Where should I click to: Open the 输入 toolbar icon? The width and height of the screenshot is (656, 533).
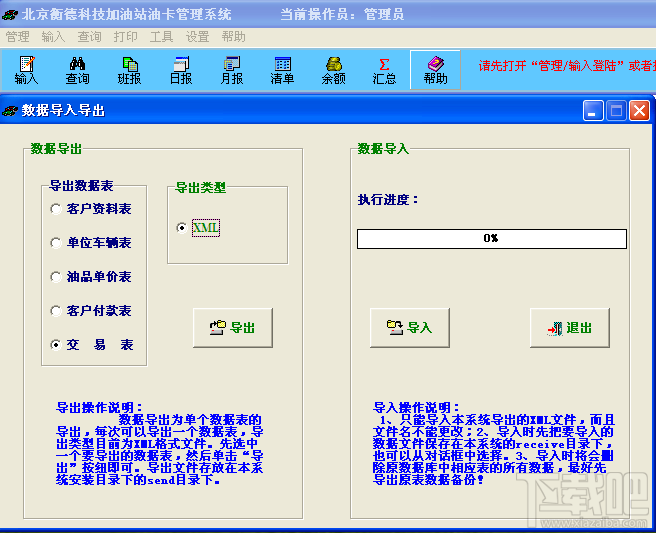(x=26, y=70)
